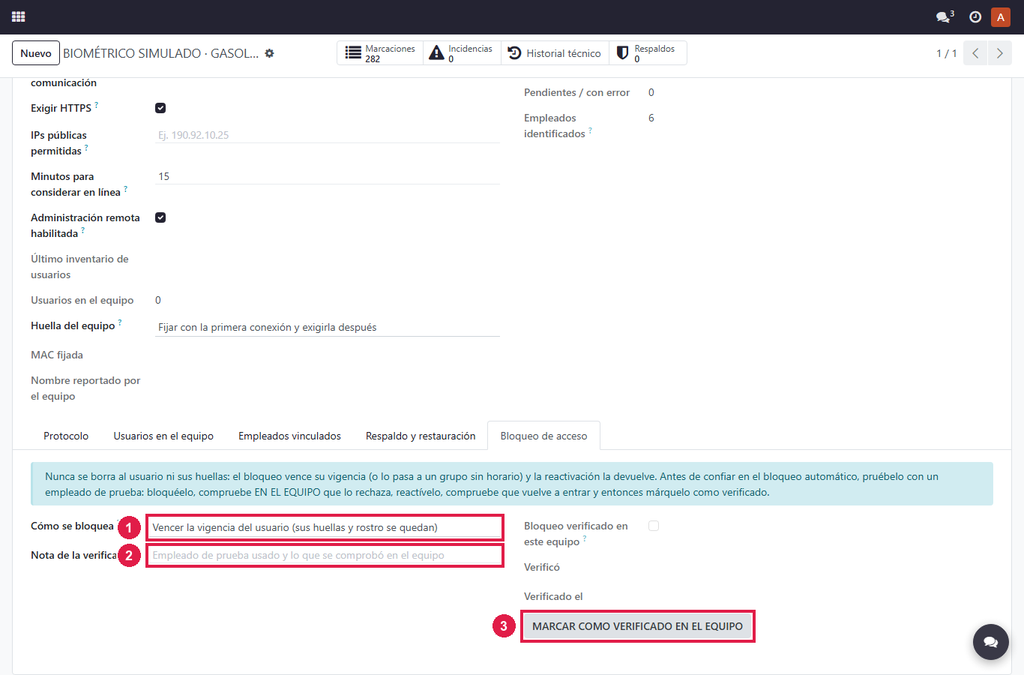Show help tooltip for Minutos para considerar
This screenshot has height=675, width=1024.
click(x=125, y=189)
